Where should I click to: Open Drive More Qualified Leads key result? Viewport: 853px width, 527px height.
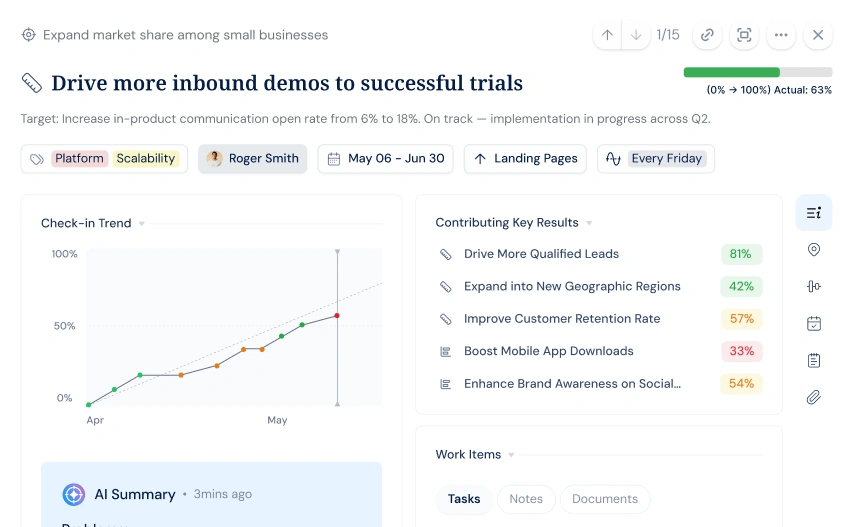coord(541,254)
